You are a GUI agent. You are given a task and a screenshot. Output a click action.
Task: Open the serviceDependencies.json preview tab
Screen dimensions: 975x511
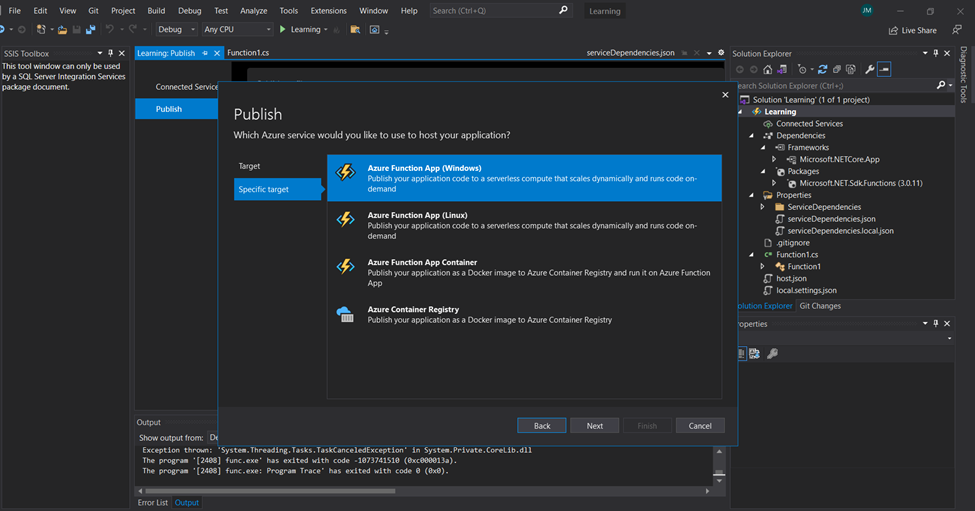click(x=630, y=53)
